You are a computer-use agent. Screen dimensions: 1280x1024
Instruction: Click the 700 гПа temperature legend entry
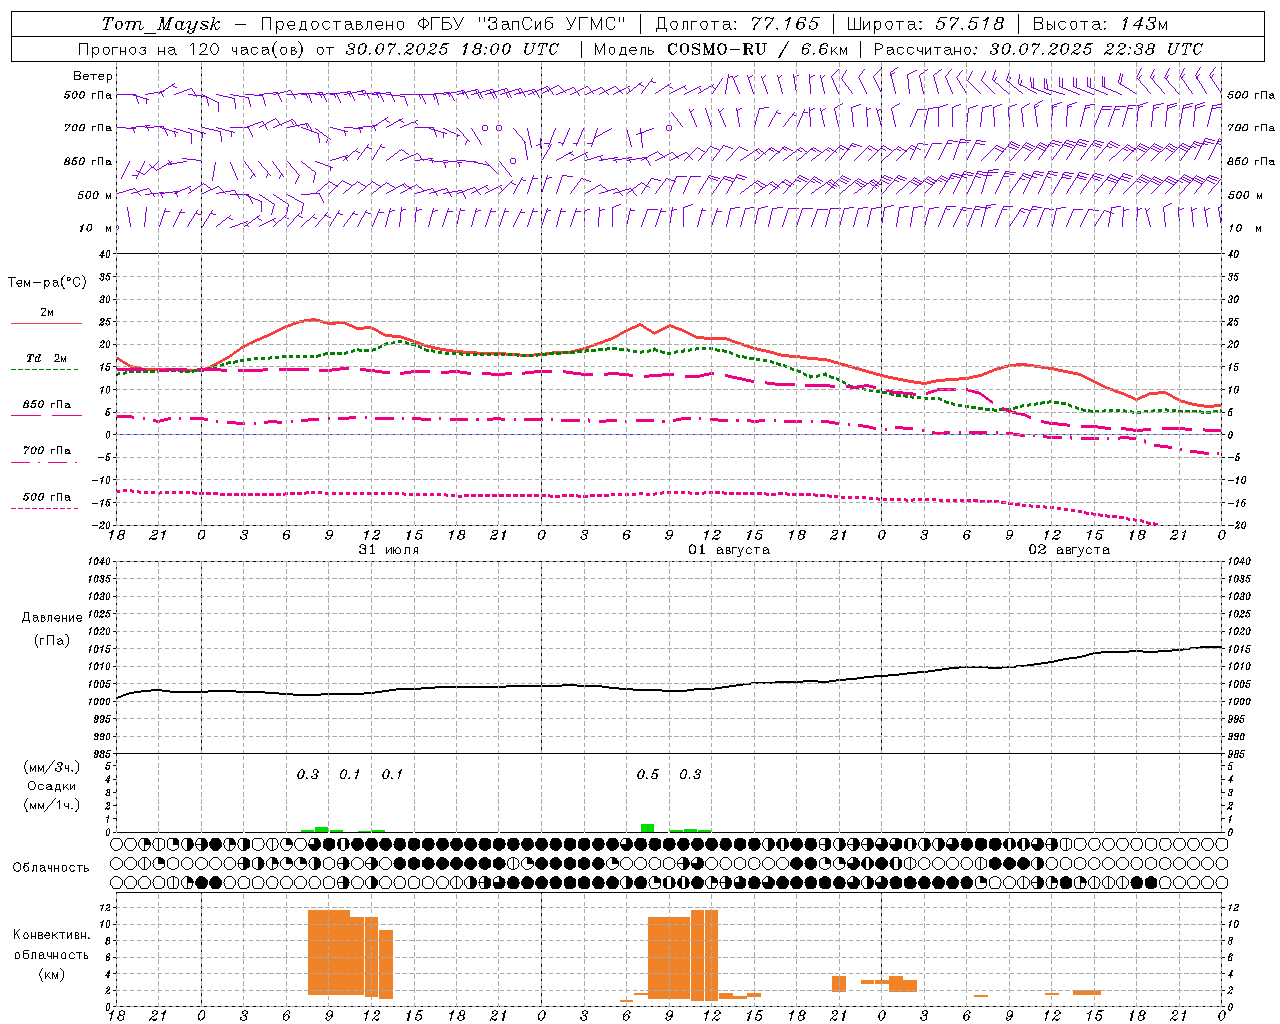[x=46, y=455]
